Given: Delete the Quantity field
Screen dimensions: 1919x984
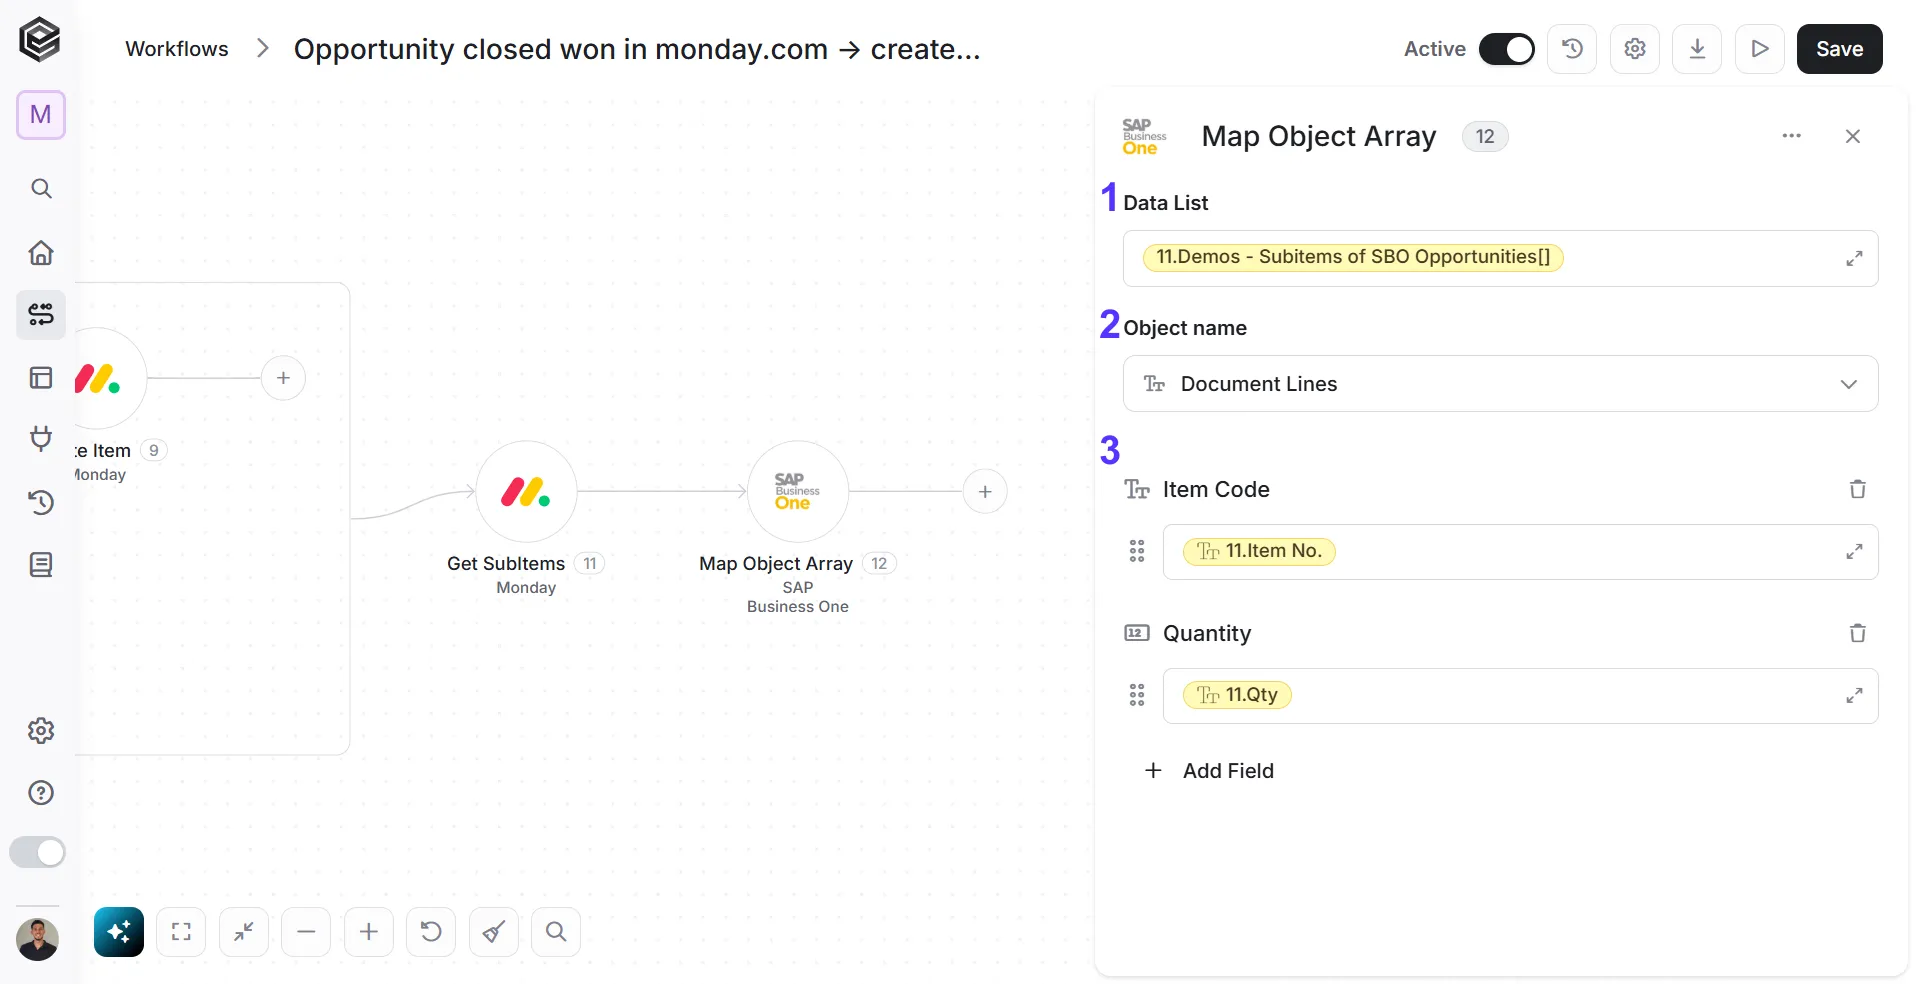Looking at the screenshot, I should (1857, 633).
